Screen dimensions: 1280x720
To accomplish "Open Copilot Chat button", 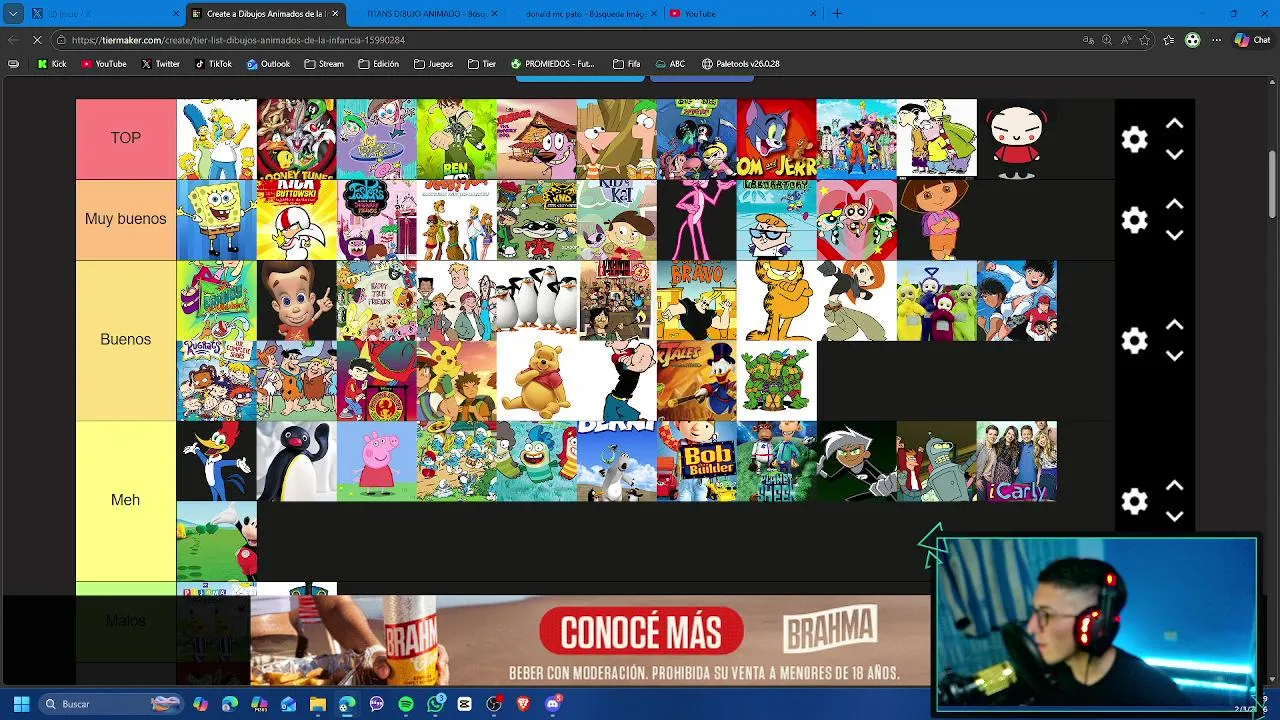I will (x=1253, y=40).
